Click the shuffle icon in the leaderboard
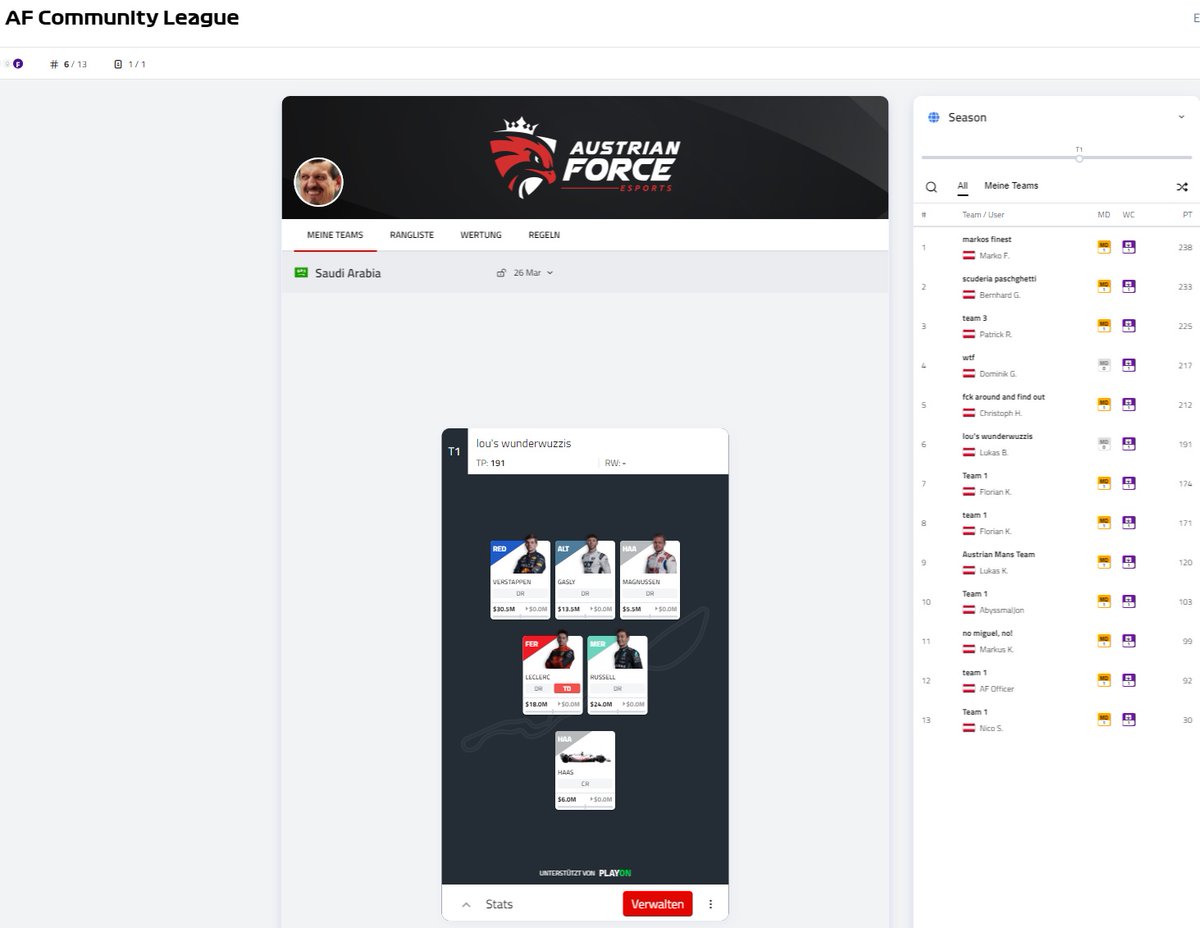This screenshot has width=1200, height=928. pos(1182,186)
